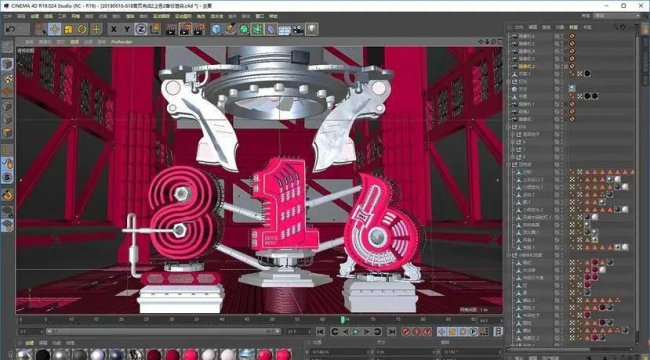Screen dimensions: 650x360
Task: Click Record Active Objects button
Action: [406, 331]
